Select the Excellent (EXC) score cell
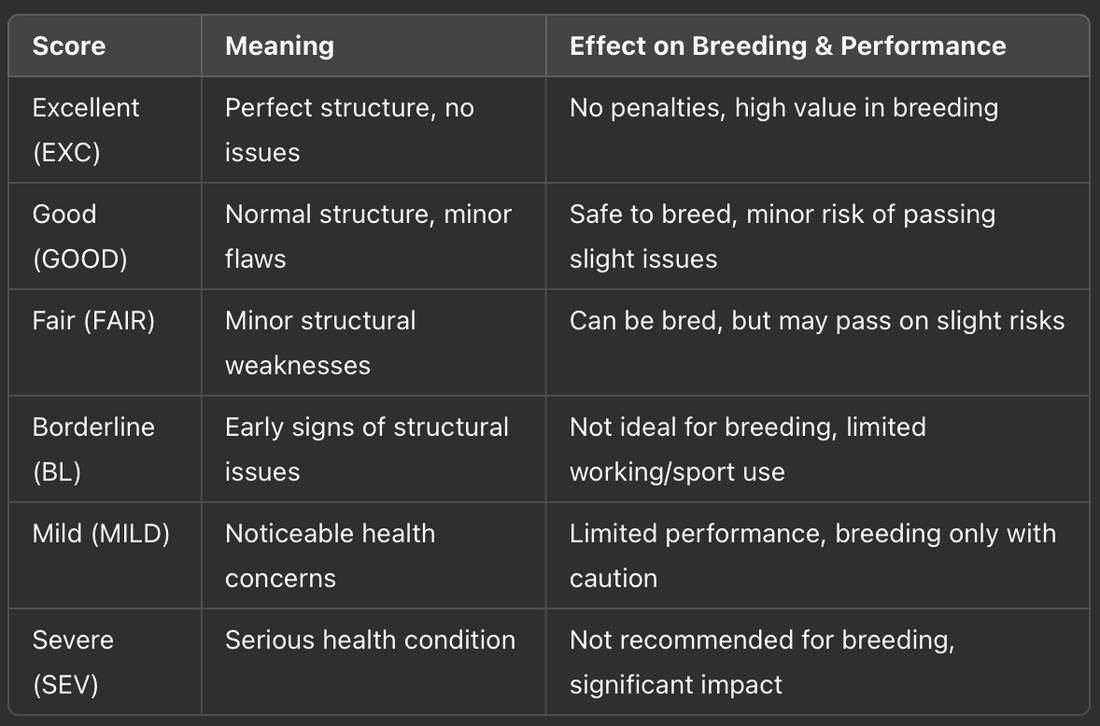Image resolution: width=1100 pixels, height=726 pixels. (86, 130)
